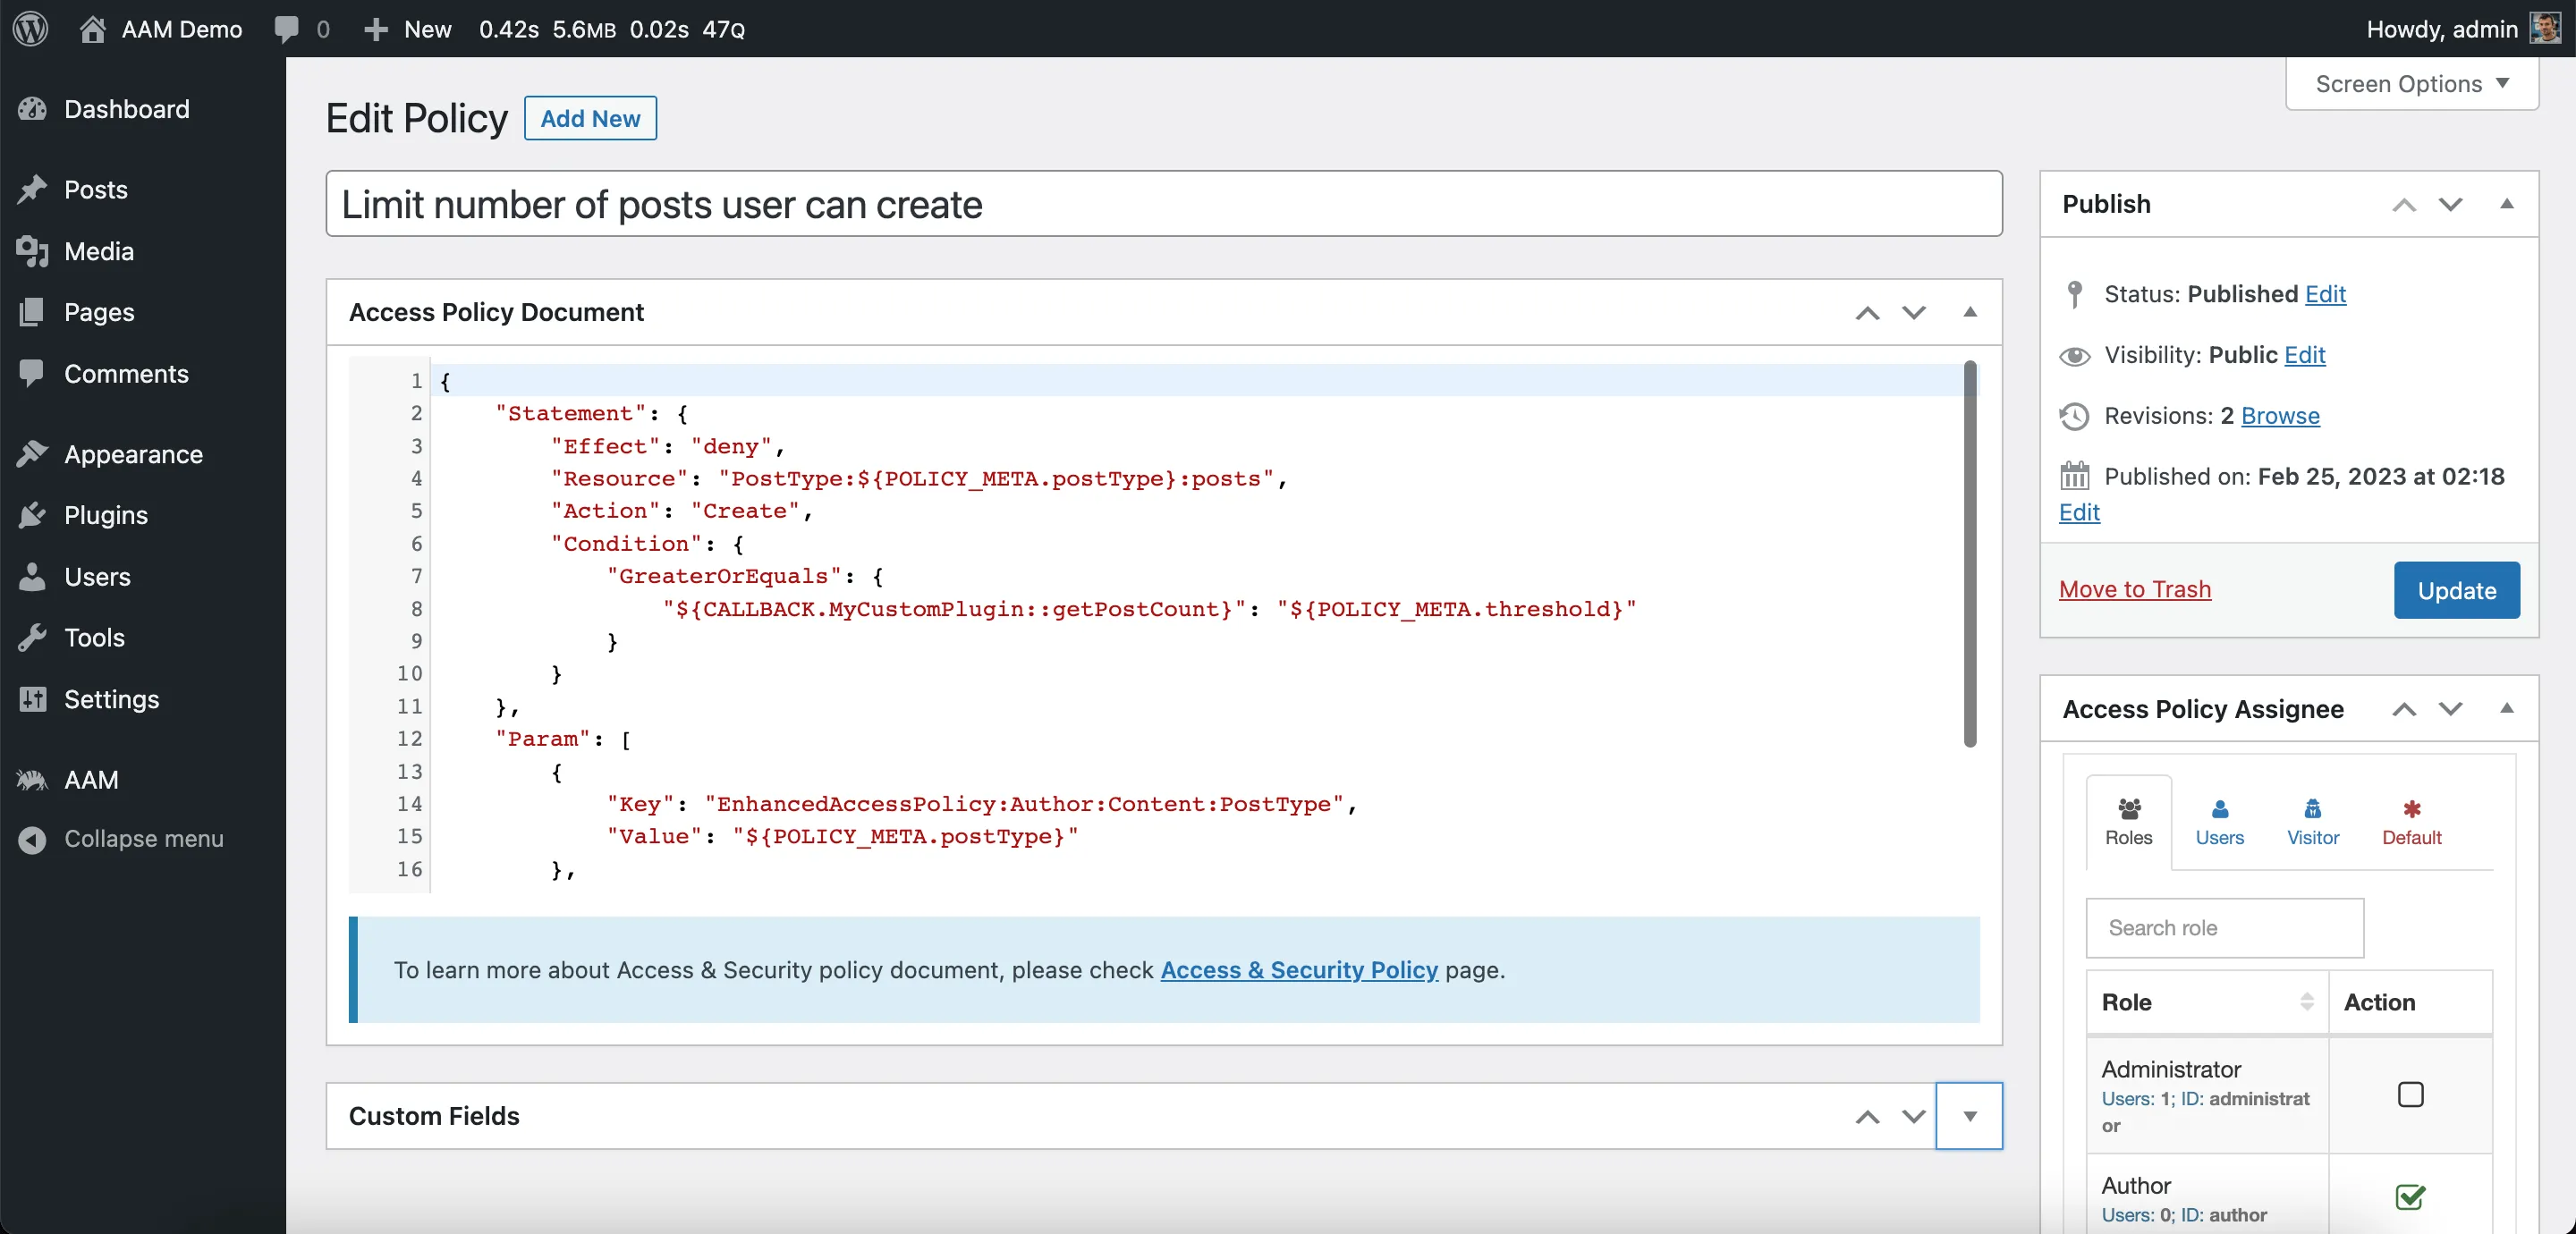Screen dimensions: 2576x1234
Task: Switch to Users assignee tab
Action: tap(2219, 822)
